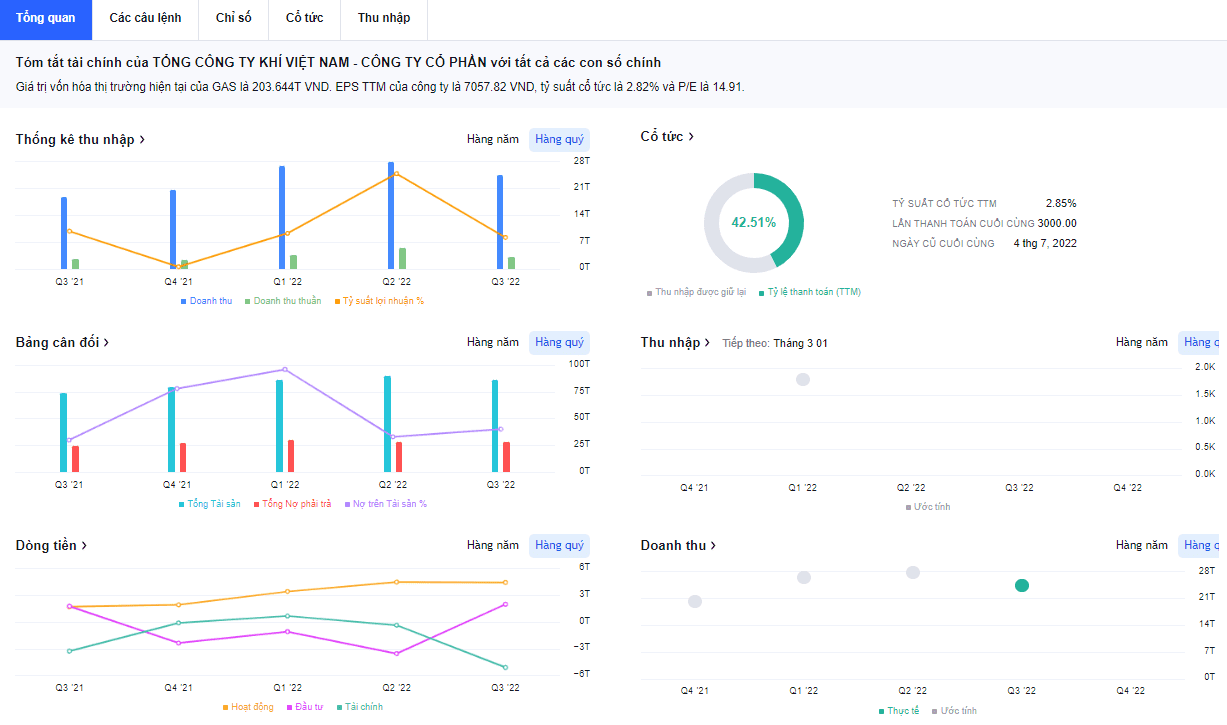Click Tiếp theo: Tháng 3 01 text
The width and height of the screenshot is (1227, 725).
pyautogui.click(x=775, y=343)
